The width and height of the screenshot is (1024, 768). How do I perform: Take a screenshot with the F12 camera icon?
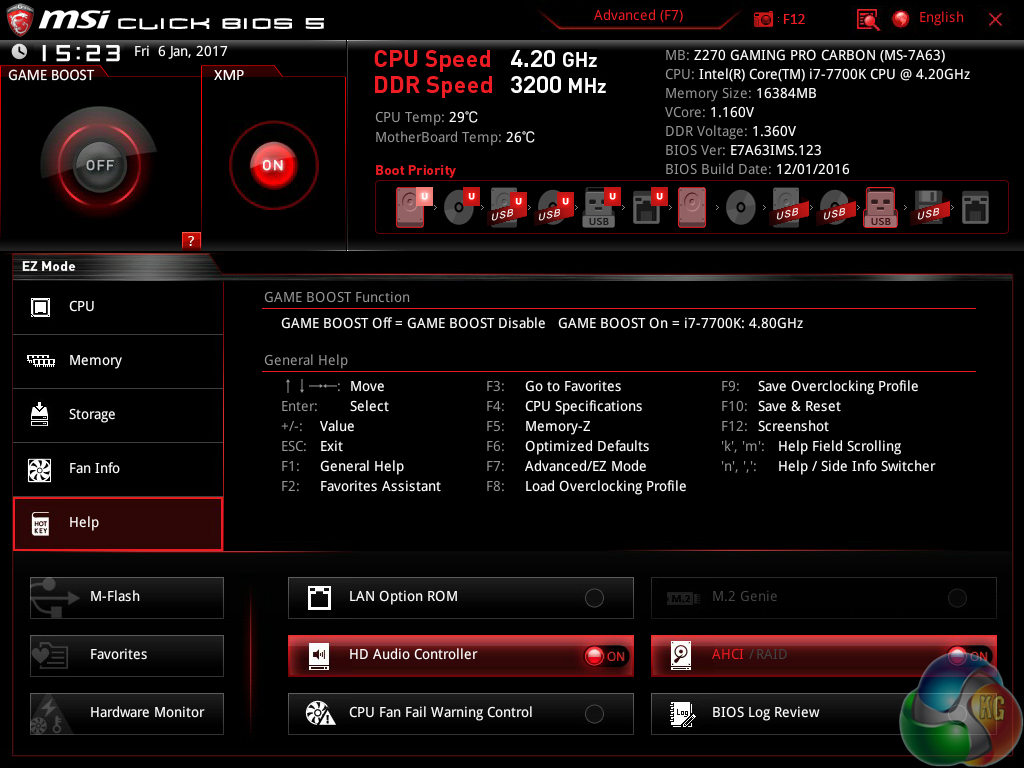point(762,19)
